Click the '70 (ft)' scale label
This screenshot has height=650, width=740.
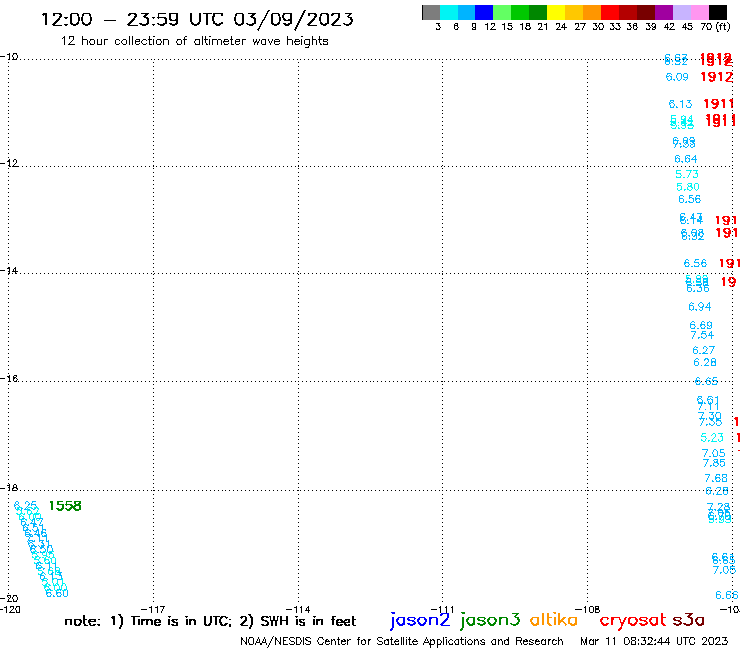point(715,26)
